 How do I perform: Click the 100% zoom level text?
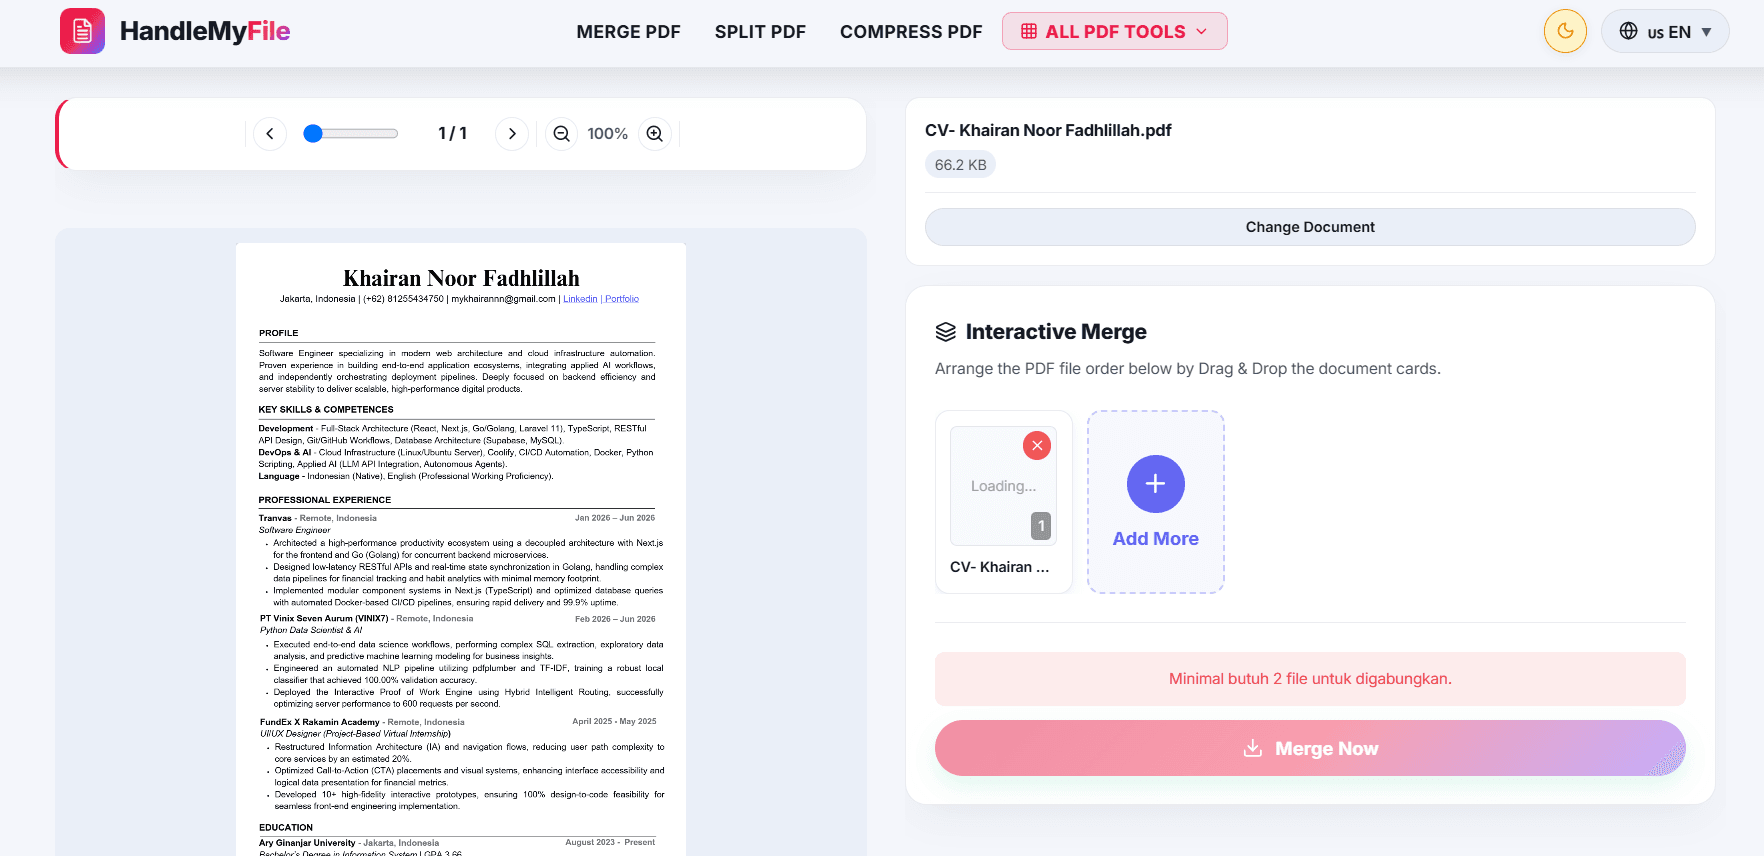607,133
